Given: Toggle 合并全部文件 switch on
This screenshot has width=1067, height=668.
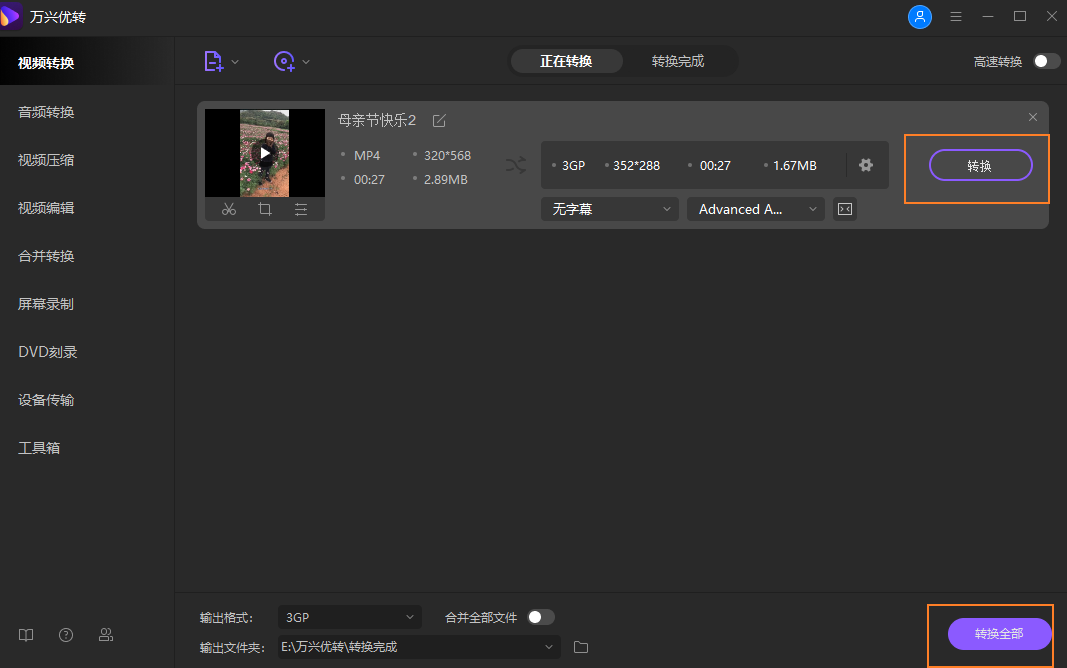Looking at the screenshot, I should (x=540, y=617).
